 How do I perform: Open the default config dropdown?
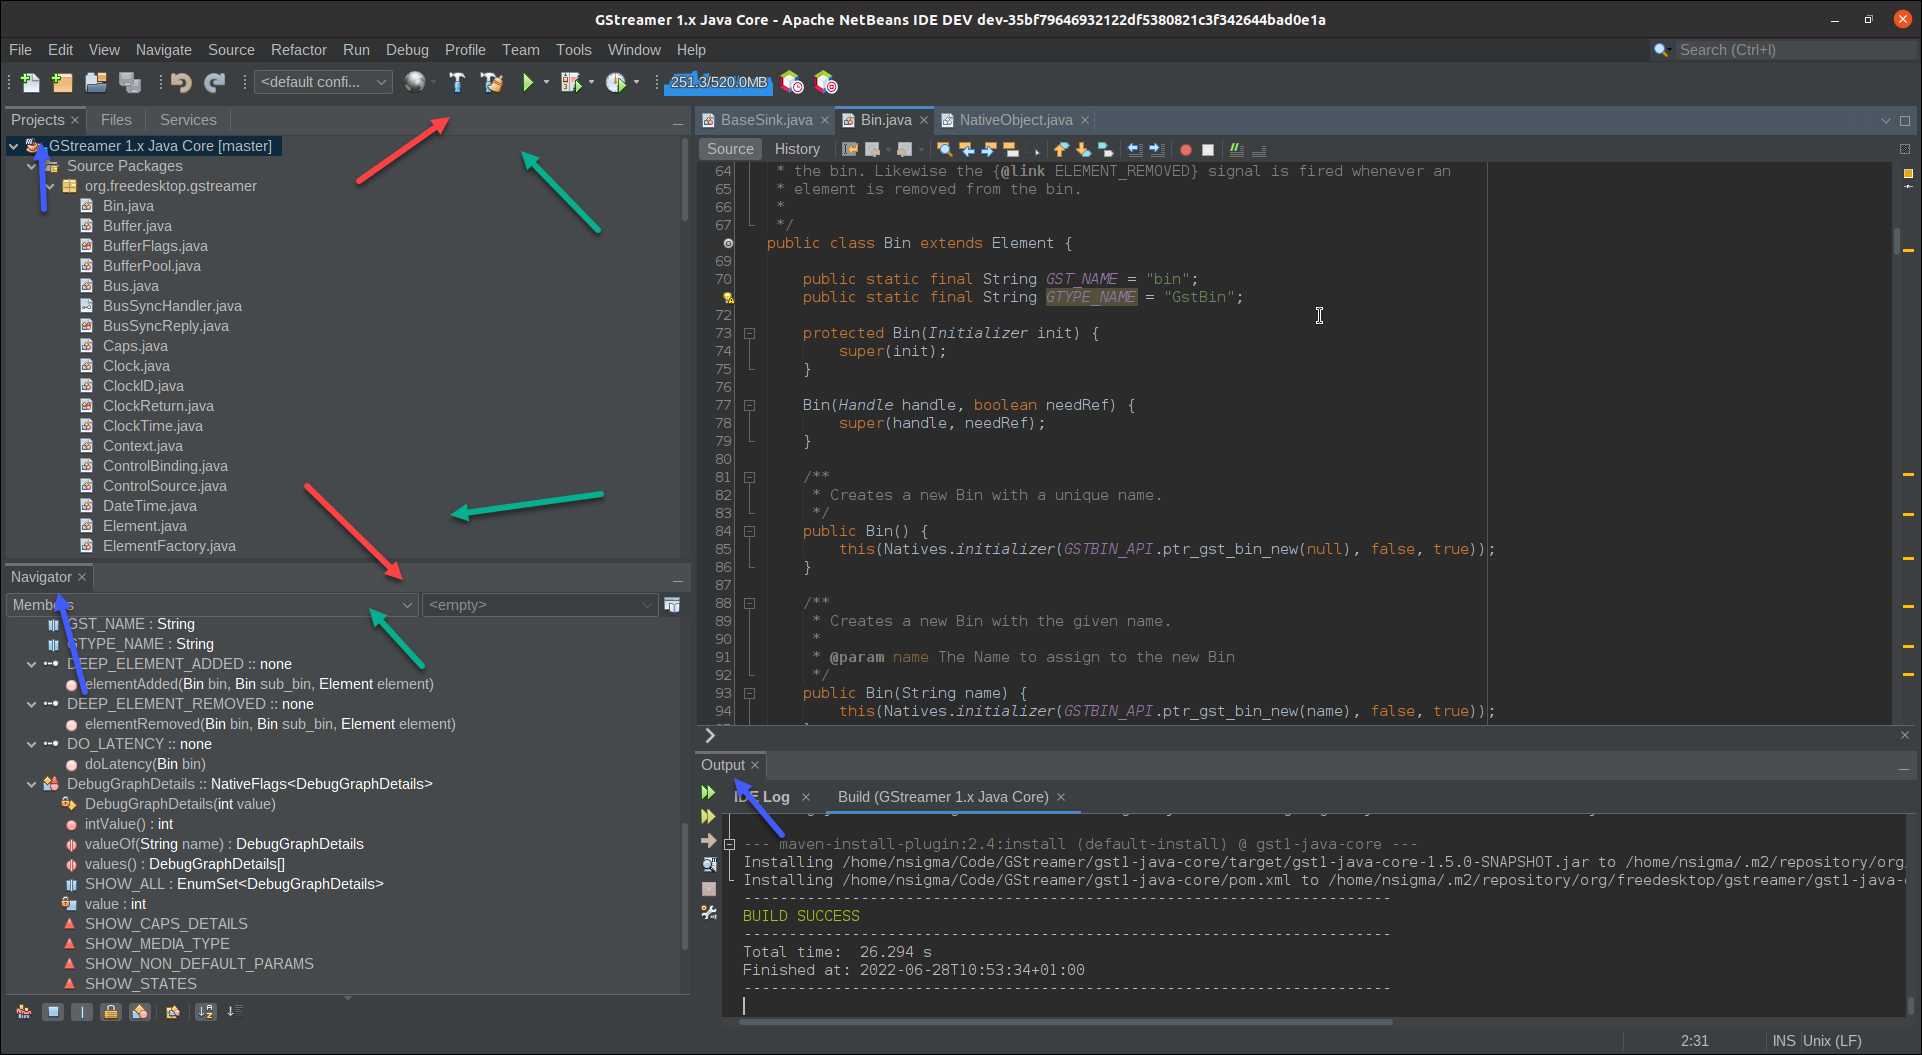tap(324, 82)
